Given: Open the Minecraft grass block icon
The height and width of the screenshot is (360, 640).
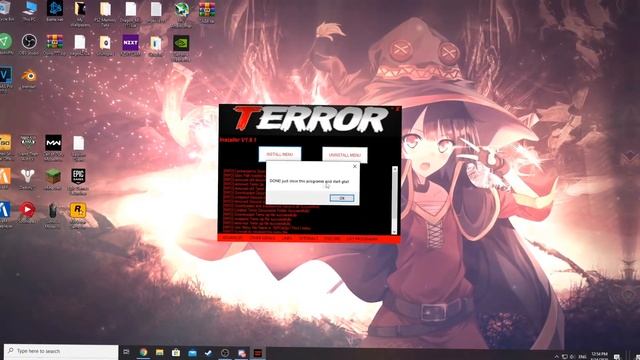Looking at the screenshot, I should (x=53, y=179).
